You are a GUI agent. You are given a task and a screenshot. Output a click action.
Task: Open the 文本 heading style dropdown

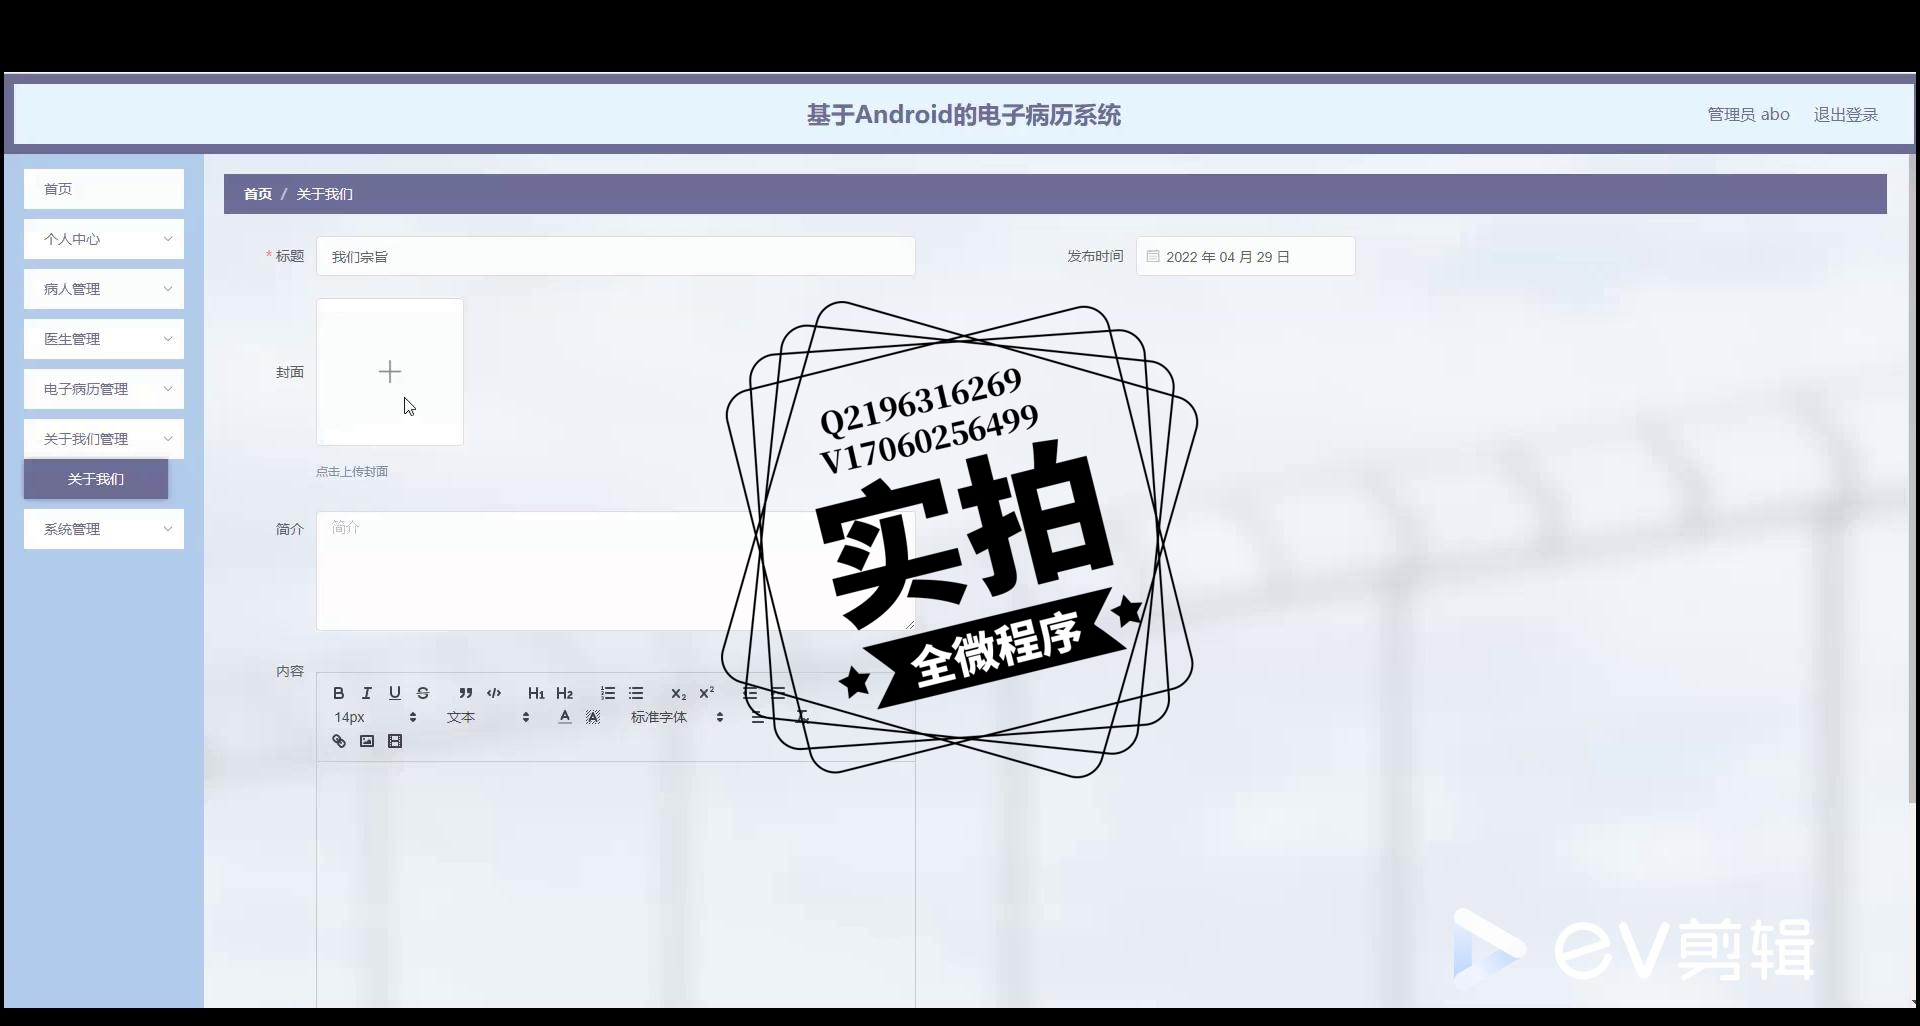click(x=488, y=717)
